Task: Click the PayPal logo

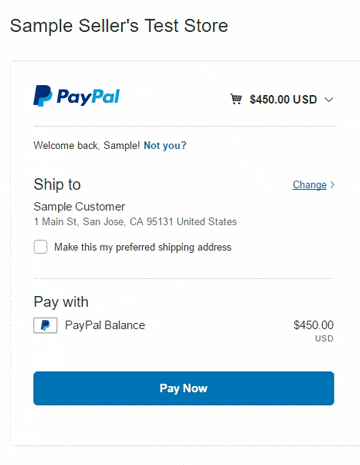Action: click(76, 96)
